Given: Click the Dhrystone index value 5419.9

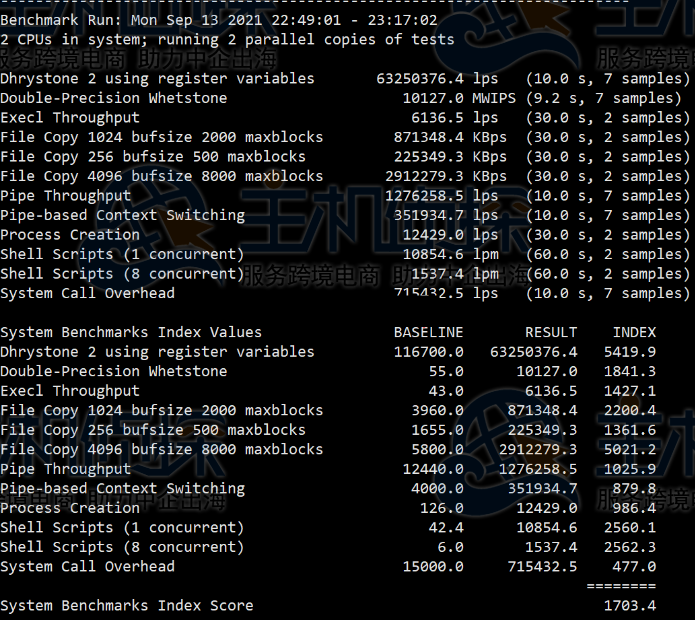Looking at the screenshot, I should [x=629, y=352].
